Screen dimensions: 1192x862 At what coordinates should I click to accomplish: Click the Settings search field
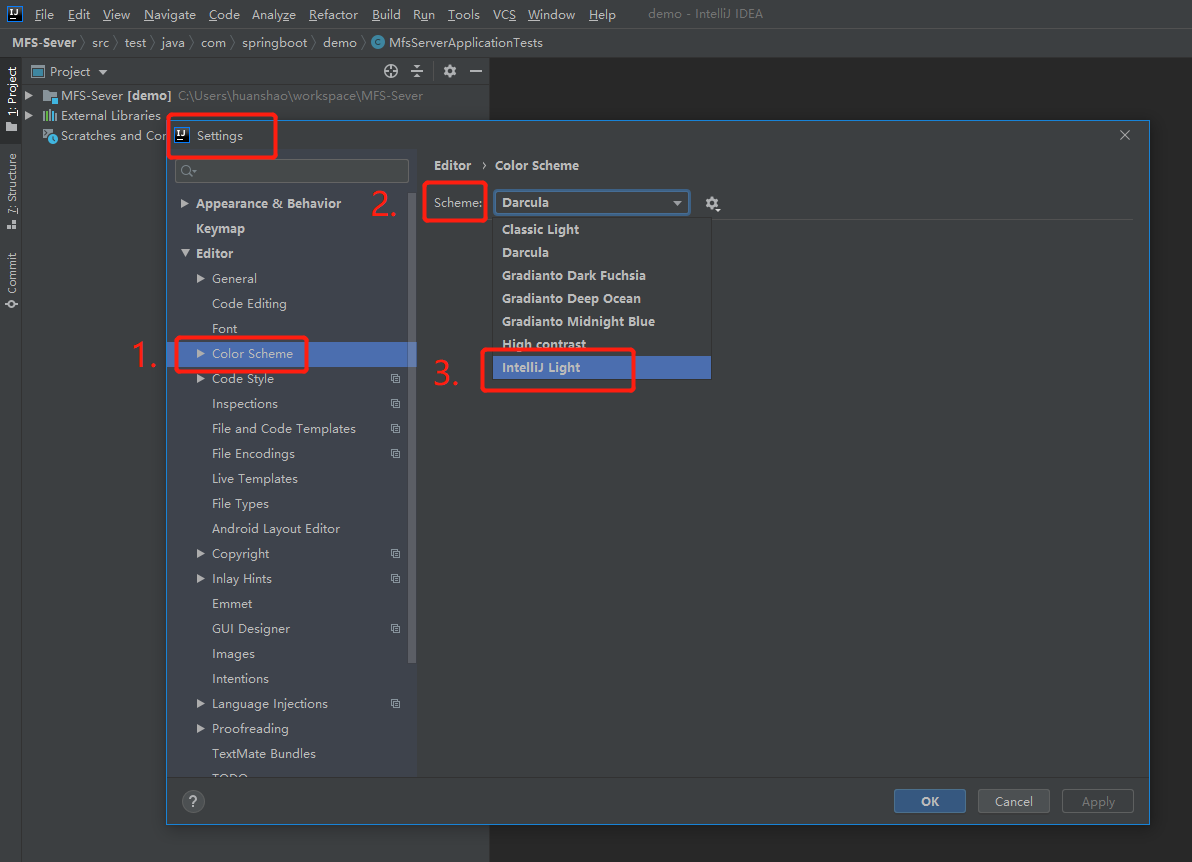point(291,170)
